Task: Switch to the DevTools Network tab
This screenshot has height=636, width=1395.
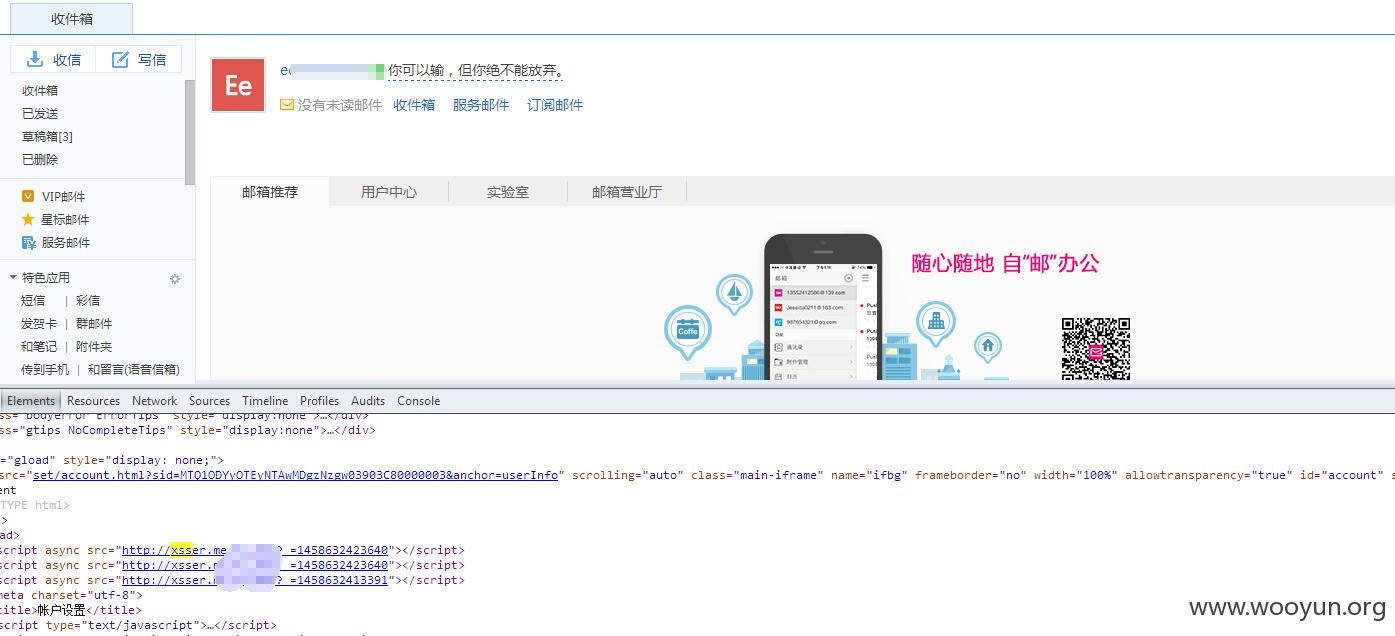Action: pyautogui.click(x=154, y=400)
